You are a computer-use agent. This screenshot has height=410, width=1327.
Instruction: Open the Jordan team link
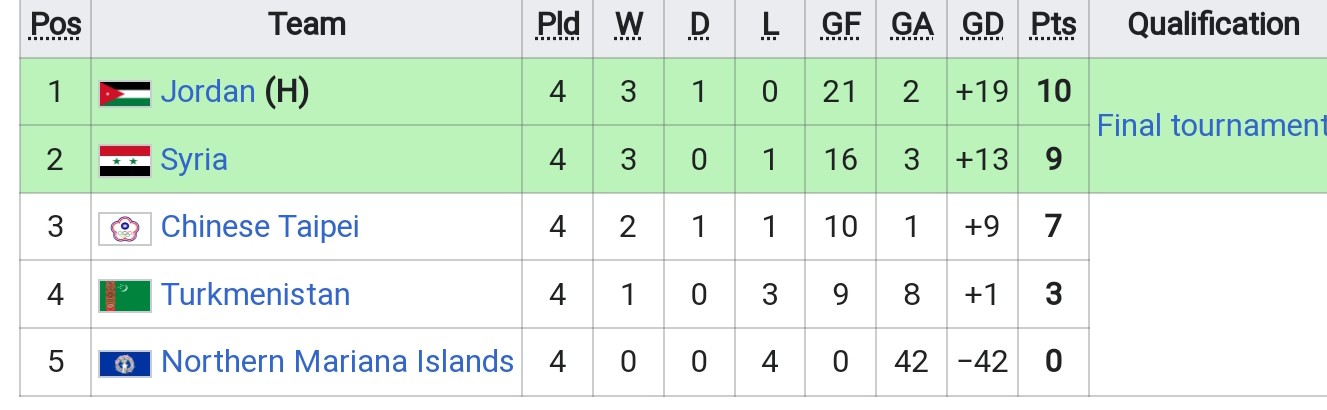pyautogui.click(x=208, y=92)
